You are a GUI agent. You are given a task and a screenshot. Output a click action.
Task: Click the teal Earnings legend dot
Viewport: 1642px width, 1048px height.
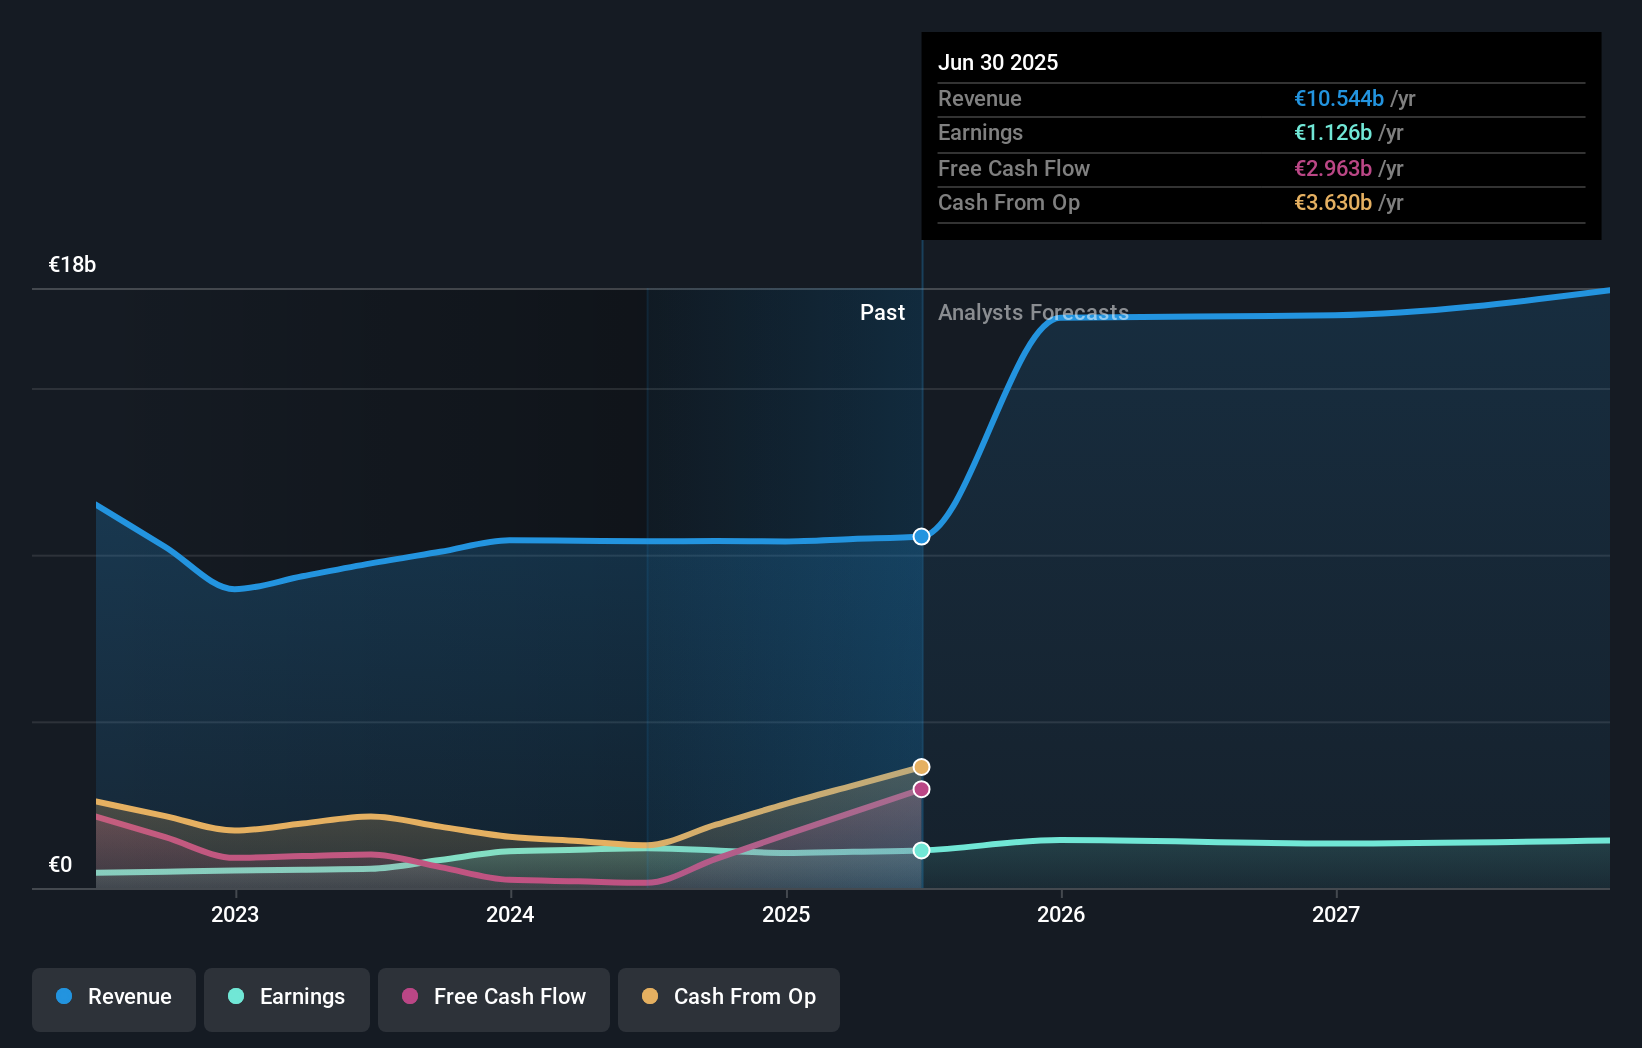point(235,996)
